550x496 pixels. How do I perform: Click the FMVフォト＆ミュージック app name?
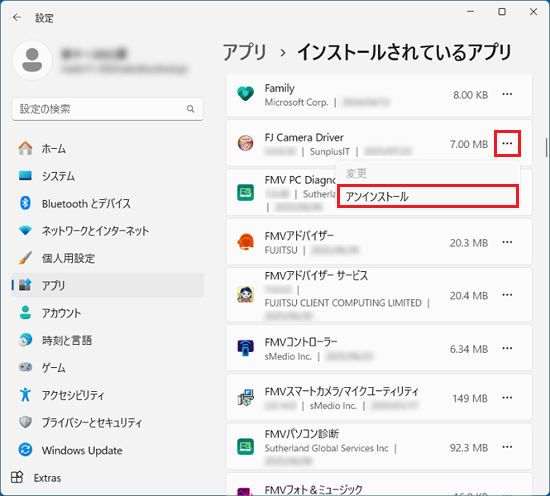314,489
